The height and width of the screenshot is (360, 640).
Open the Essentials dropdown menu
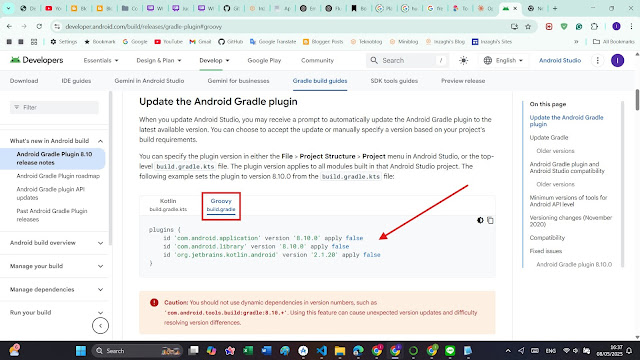pyautogui.click(x=101, y=60)
